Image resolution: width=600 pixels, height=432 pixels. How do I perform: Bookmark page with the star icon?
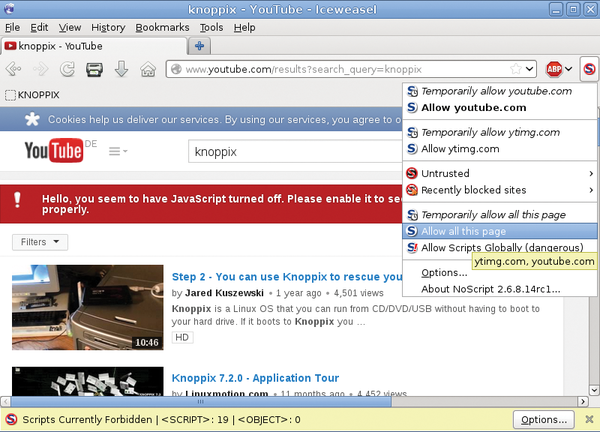click(516, 69)
